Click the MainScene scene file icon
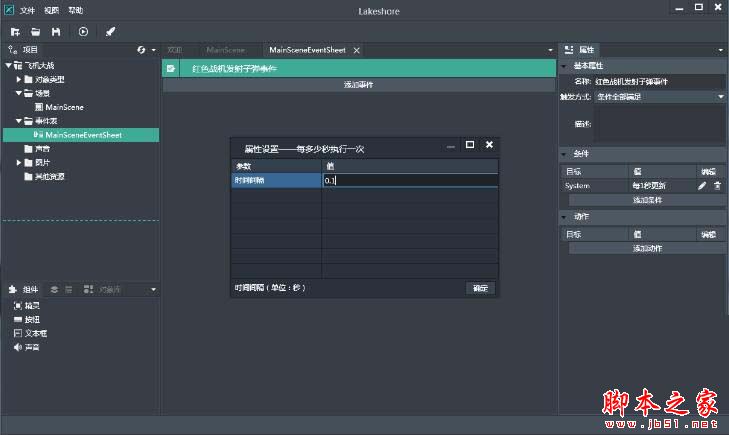 (x=39, y=107)
